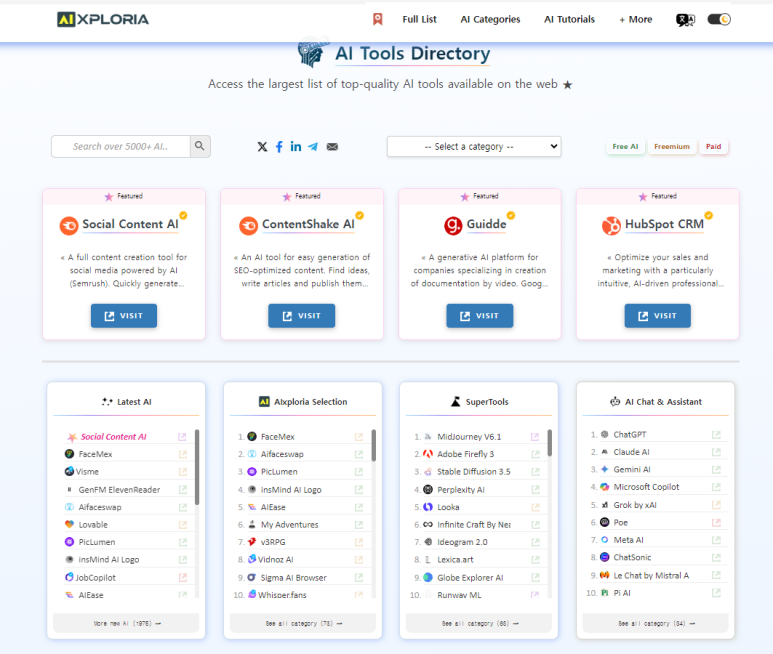Expand the + More menu
This screenshot has width=773, height=654.
(x=635, y=19)
